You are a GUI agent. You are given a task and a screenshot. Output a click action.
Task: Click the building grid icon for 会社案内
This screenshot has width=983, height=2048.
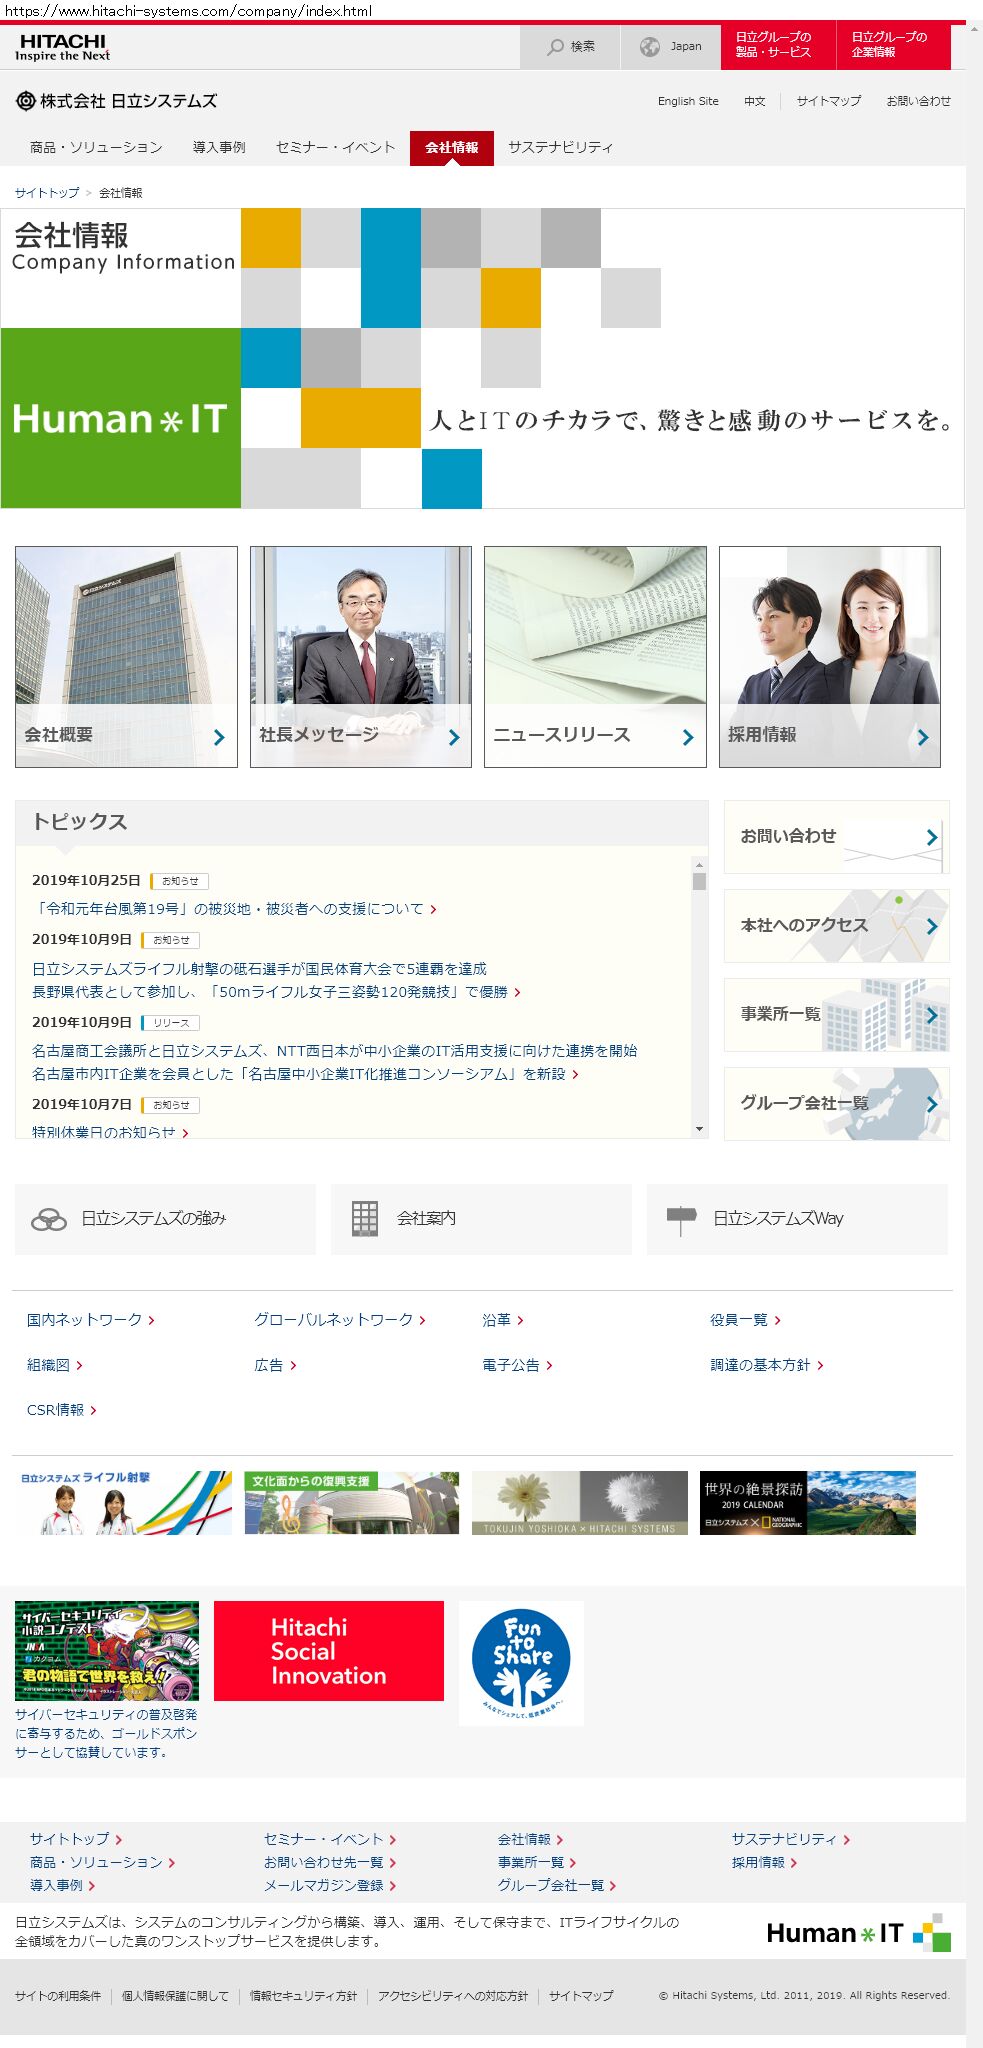click(x=365, y=1219)
